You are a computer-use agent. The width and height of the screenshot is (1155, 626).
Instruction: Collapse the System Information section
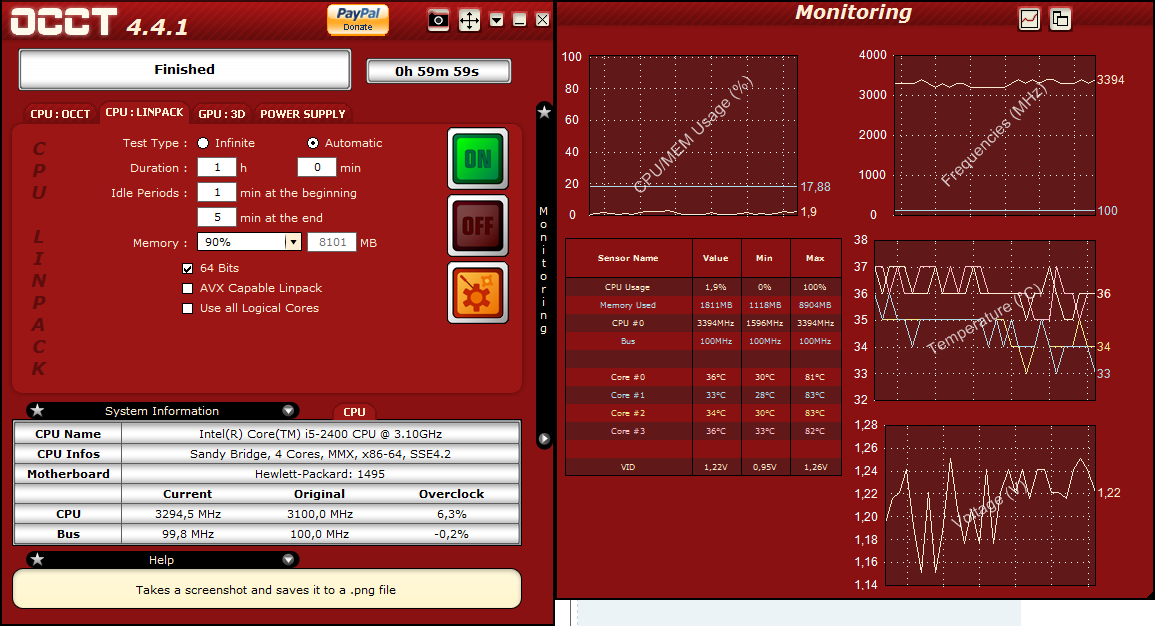pyautogui.click(x=288, y=411)
